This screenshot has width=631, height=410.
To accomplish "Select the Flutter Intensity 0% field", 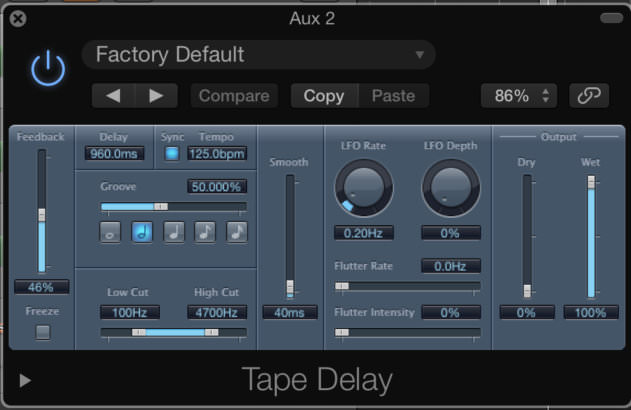I will (x=451, y=312).
